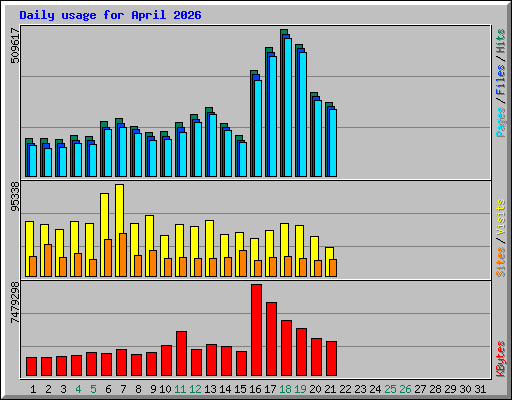Select day 13 on the date axis
This screenshot has height=400, width=512.
pyautogui.click(x=210, y=389)
